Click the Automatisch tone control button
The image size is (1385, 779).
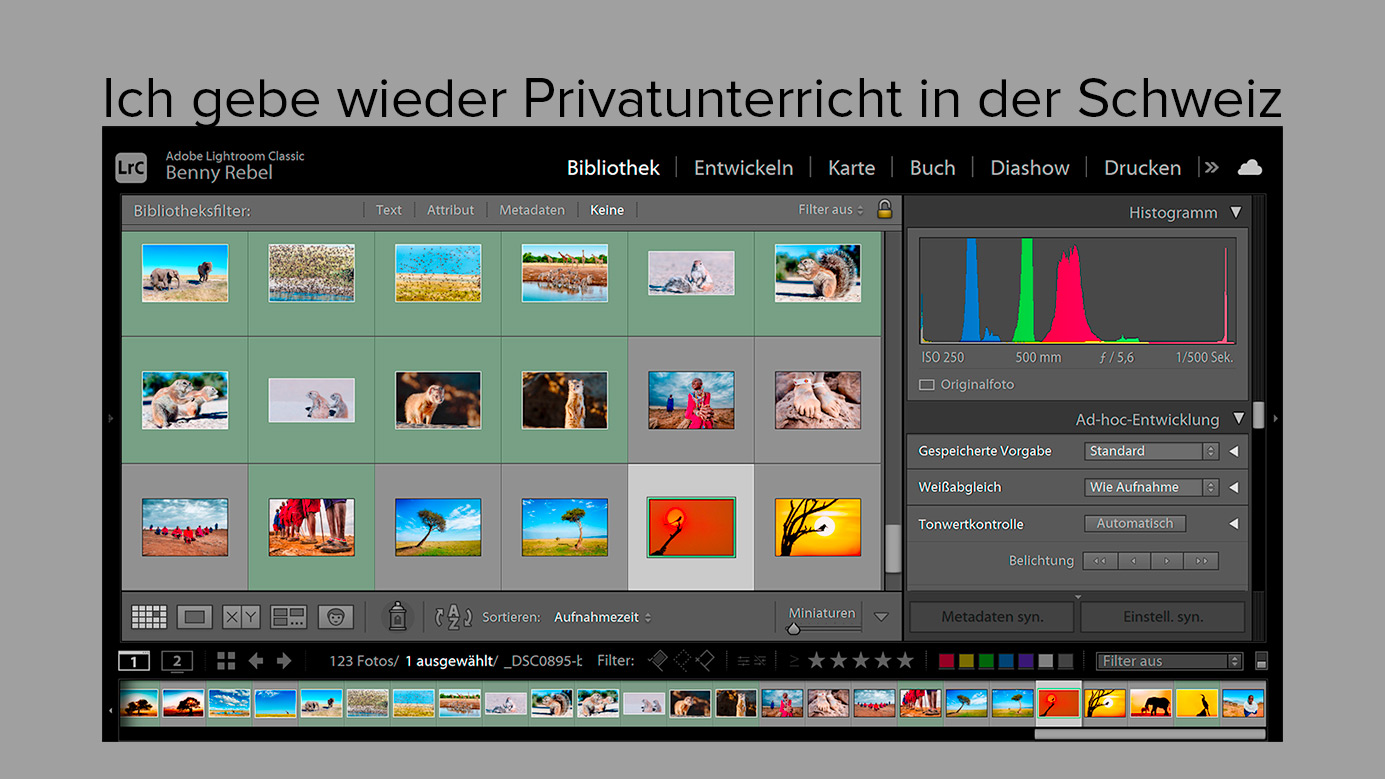click(x=1135, y=523)
